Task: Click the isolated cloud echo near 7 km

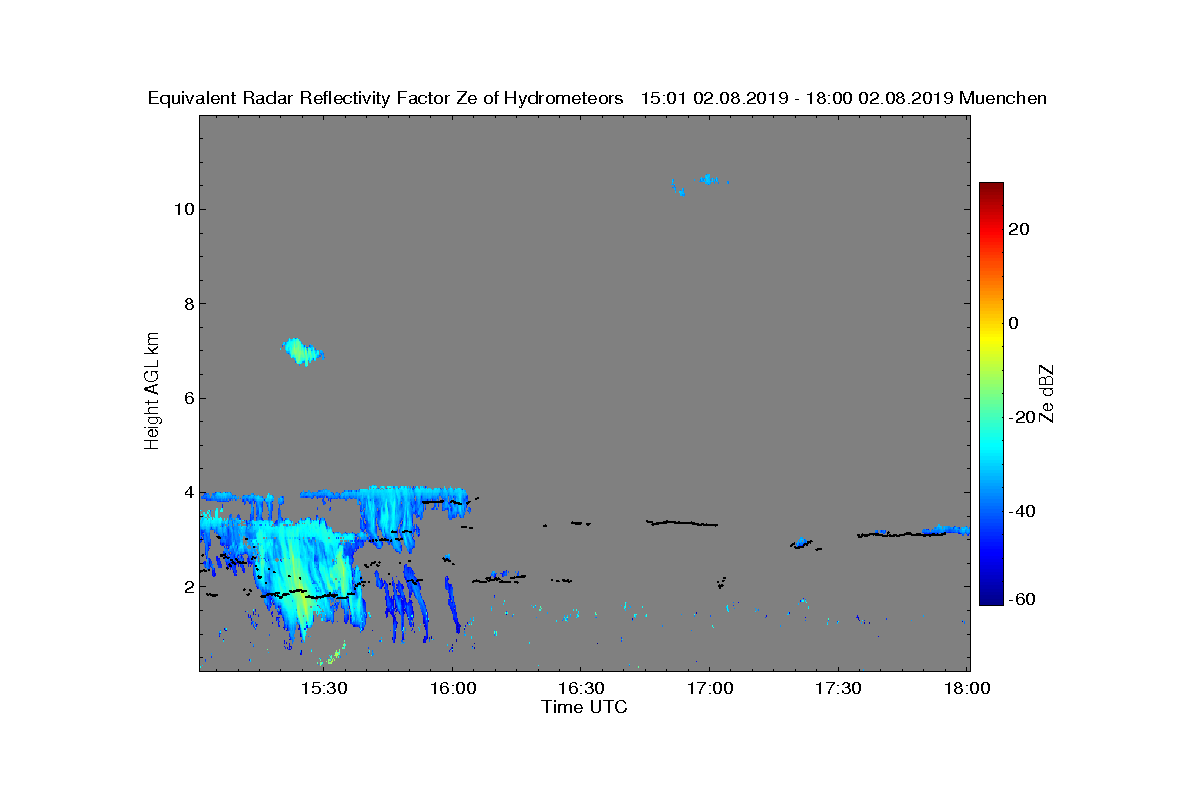Action: (302, 351)
